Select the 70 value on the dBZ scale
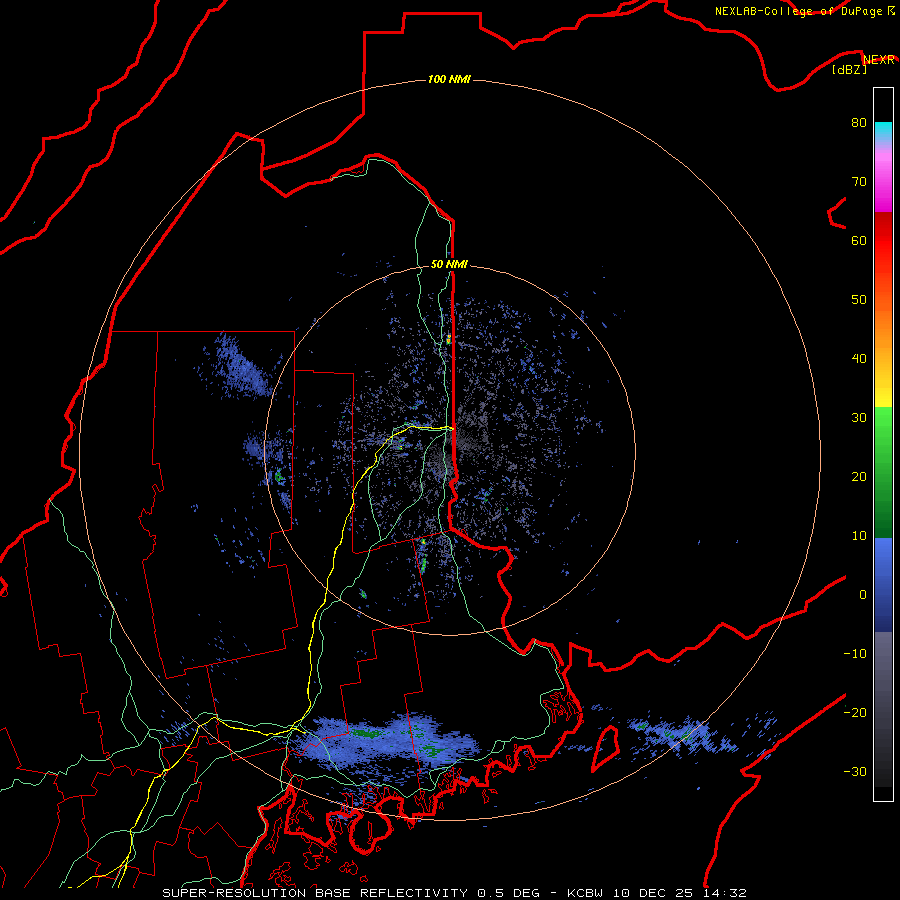900x900 pixels. [x=859, y=182]
